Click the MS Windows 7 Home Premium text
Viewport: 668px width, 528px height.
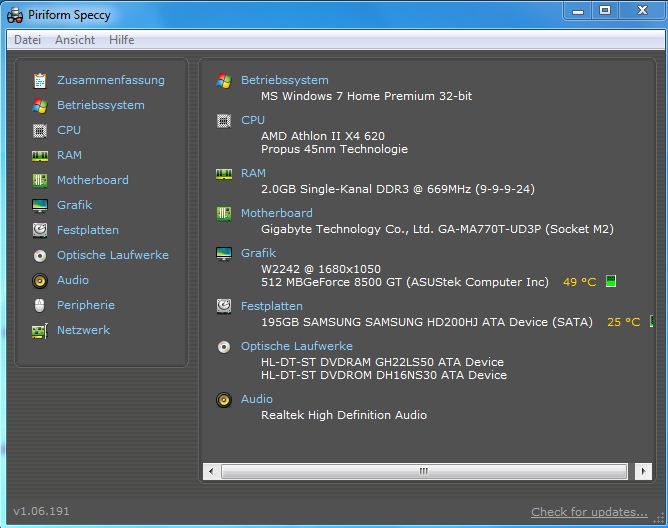point(366,96)
